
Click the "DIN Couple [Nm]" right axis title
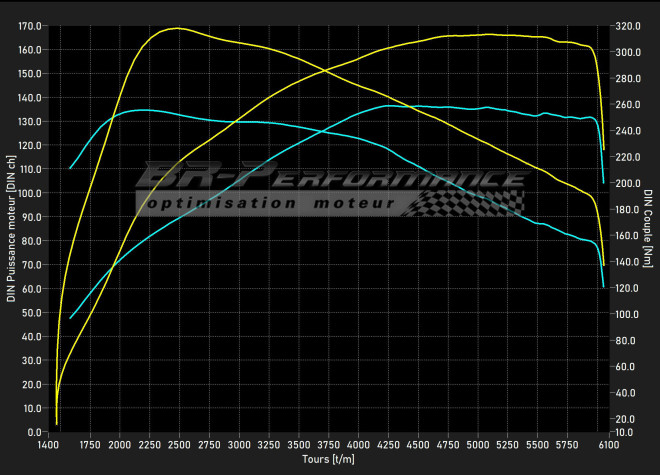click(648, 228)
